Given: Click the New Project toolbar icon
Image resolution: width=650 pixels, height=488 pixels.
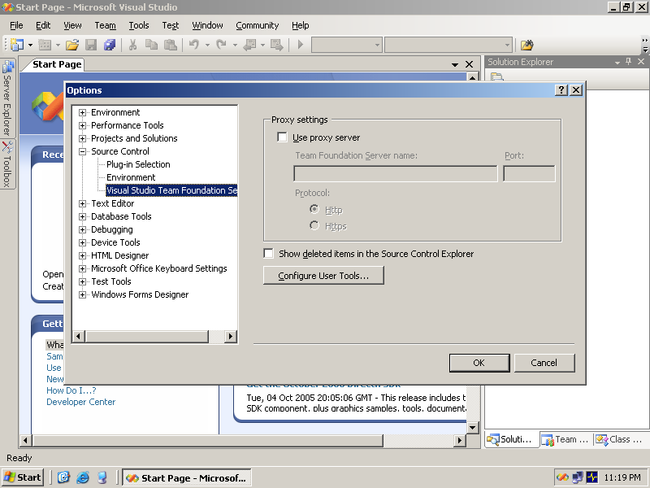Looking at the screenshot, I should [x=17, y=44].
